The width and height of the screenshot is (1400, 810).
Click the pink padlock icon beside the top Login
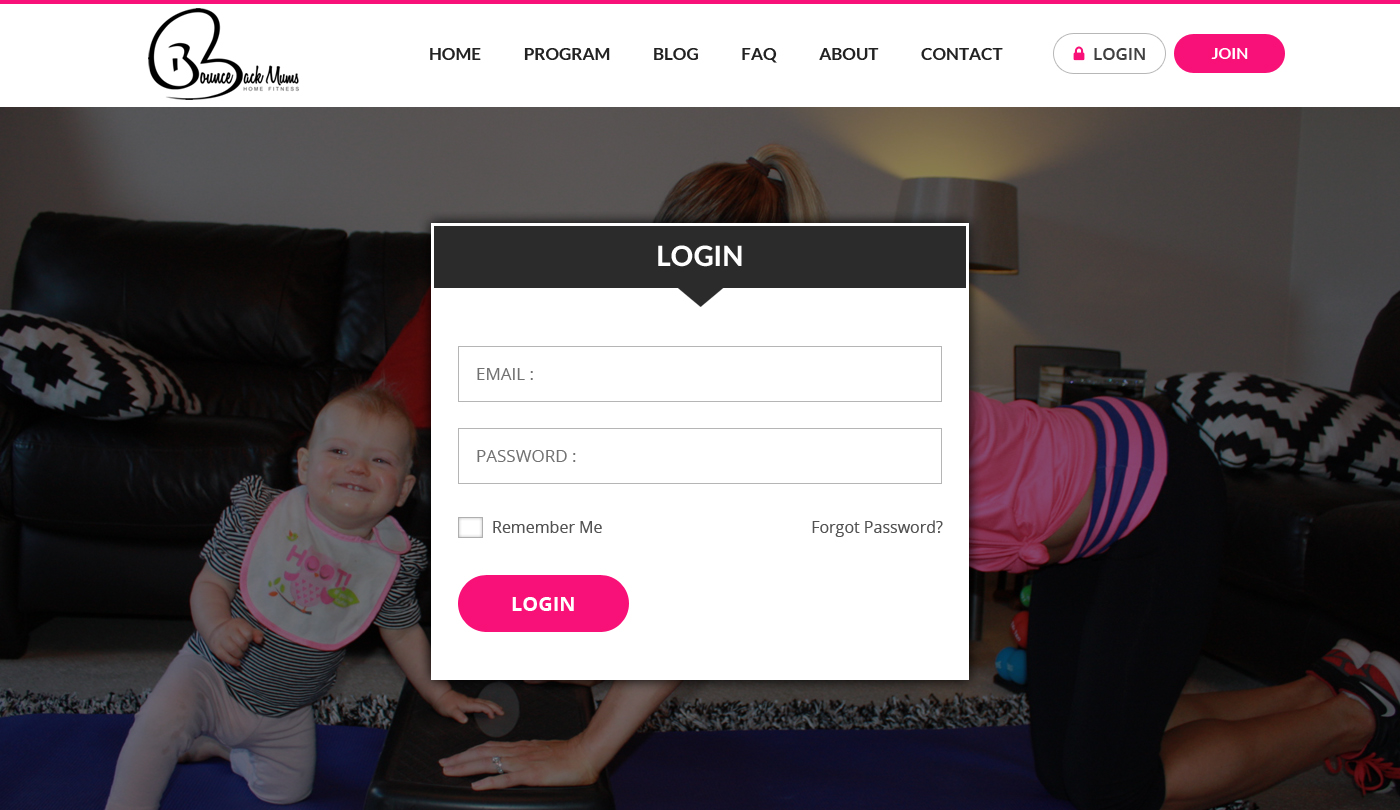(1079, 54)
